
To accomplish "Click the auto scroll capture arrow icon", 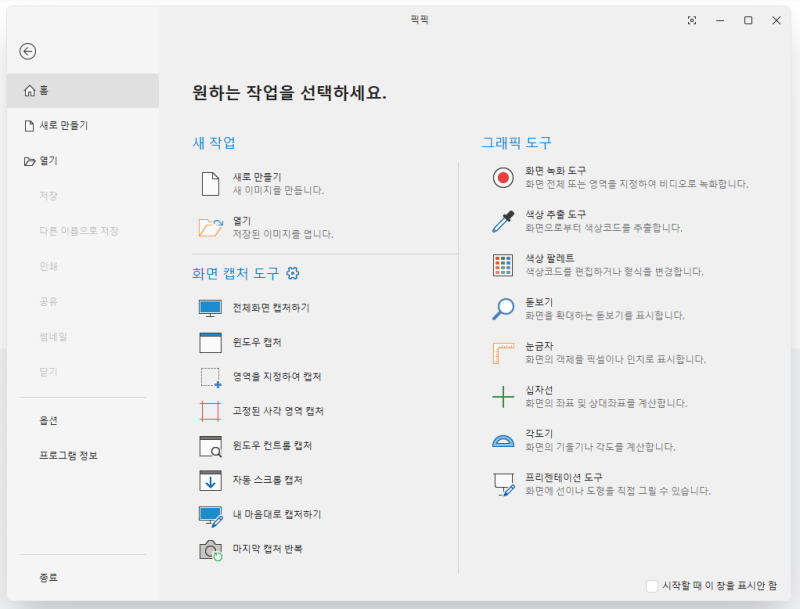I will (x=210, y=480).
